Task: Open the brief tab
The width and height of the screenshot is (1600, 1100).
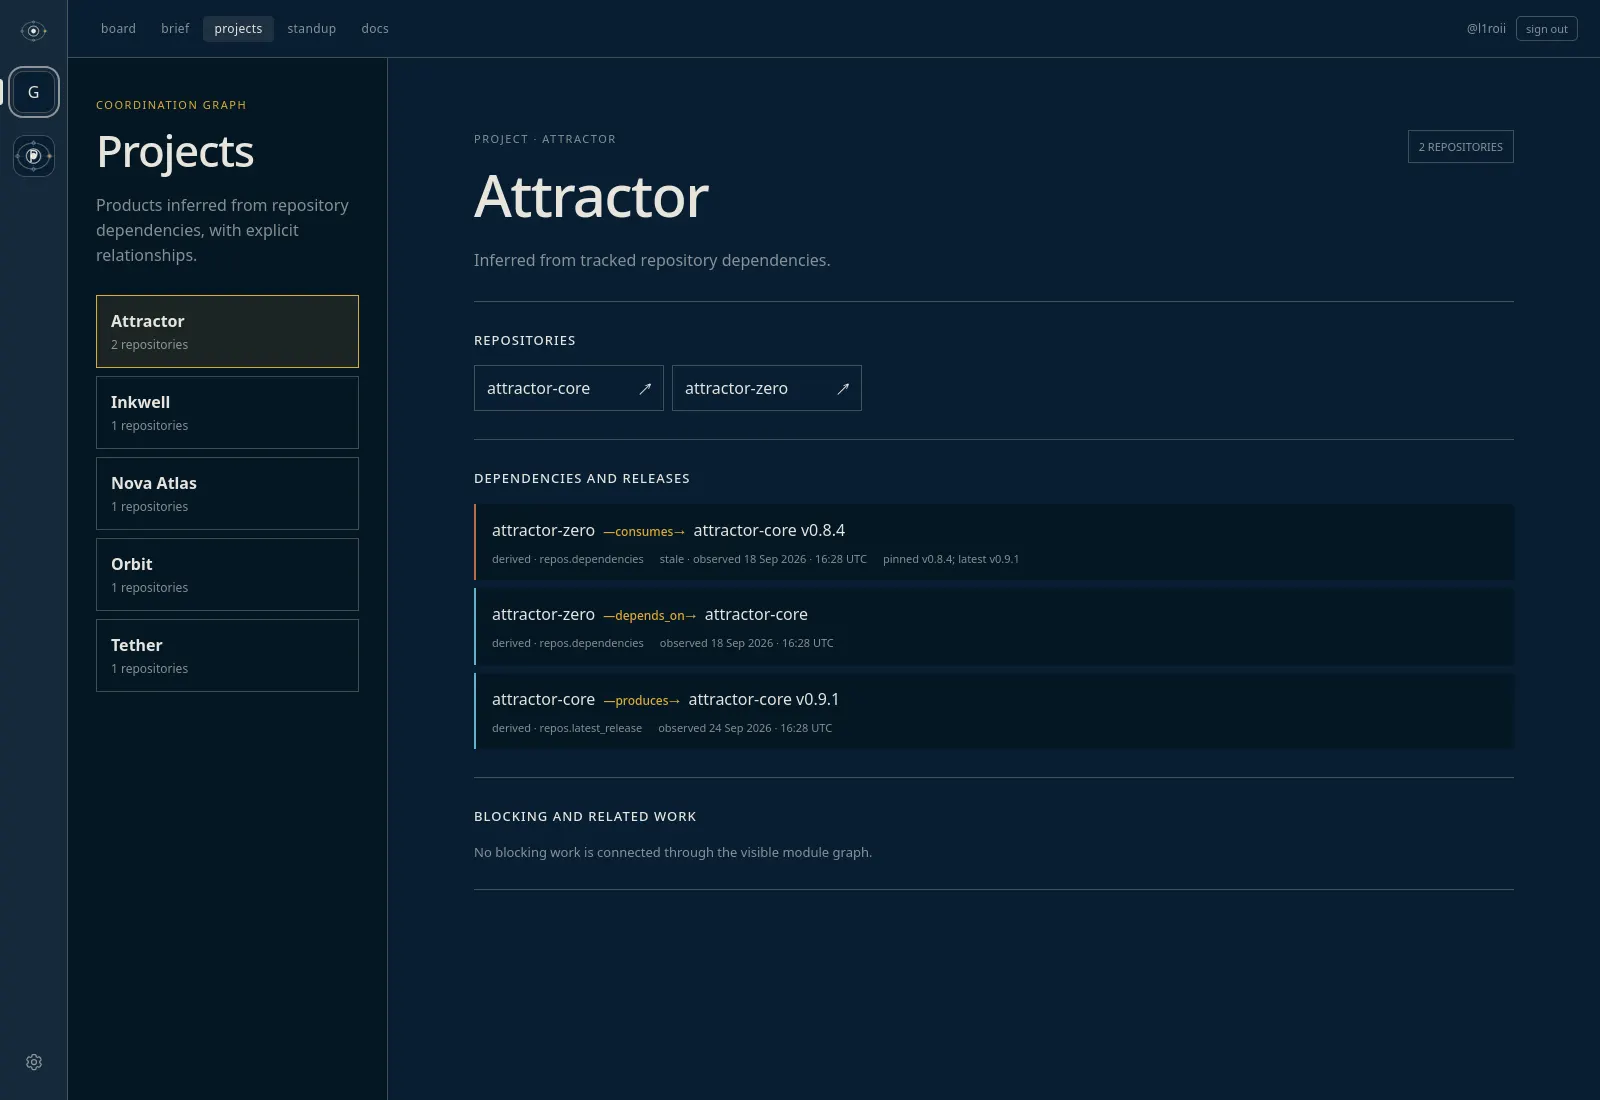Action: [175, 29]
